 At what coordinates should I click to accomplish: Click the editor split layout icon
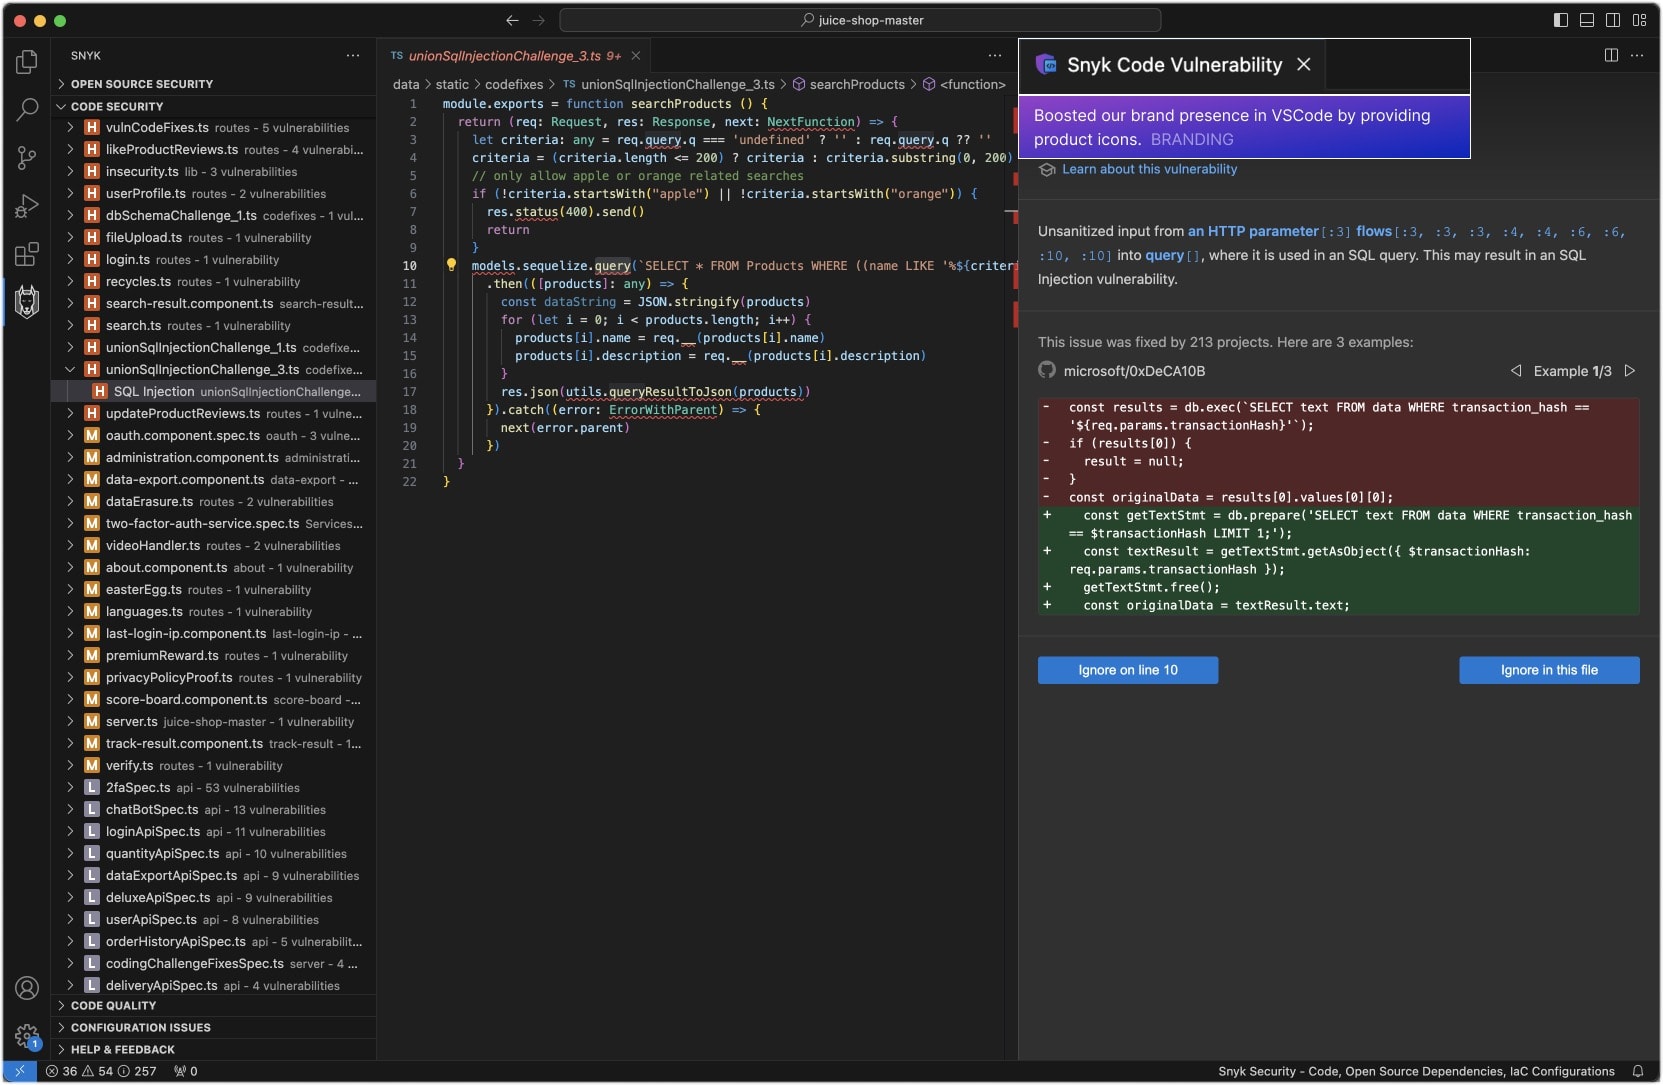click(x=1611, y=55)
